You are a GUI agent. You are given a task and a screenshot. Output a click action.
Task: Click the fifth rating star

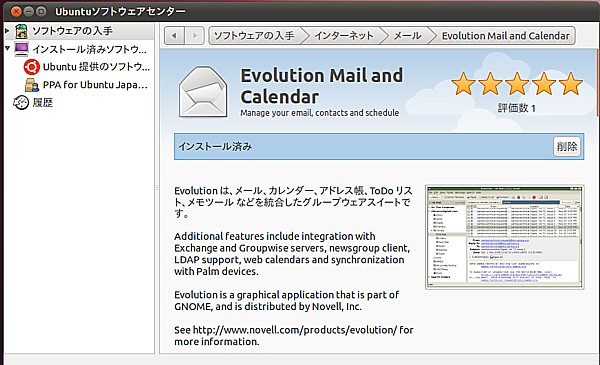pyautogui.click(x=571, y=84)
